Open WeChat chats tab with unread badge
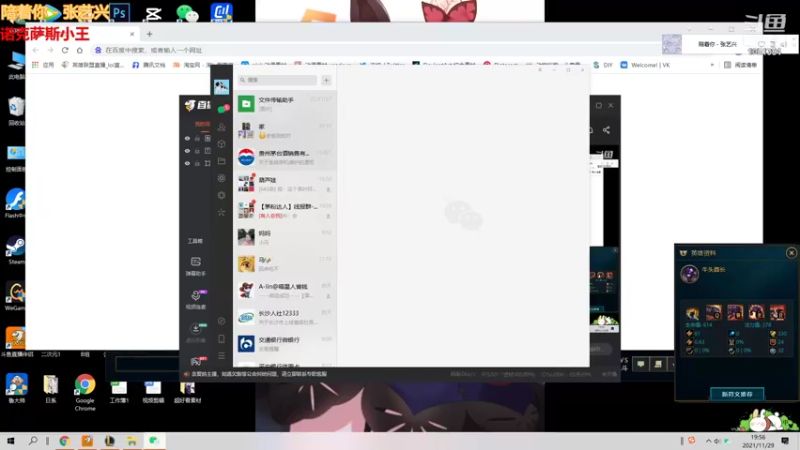This screenshot has width=800, height=450. tap(222, 109)
